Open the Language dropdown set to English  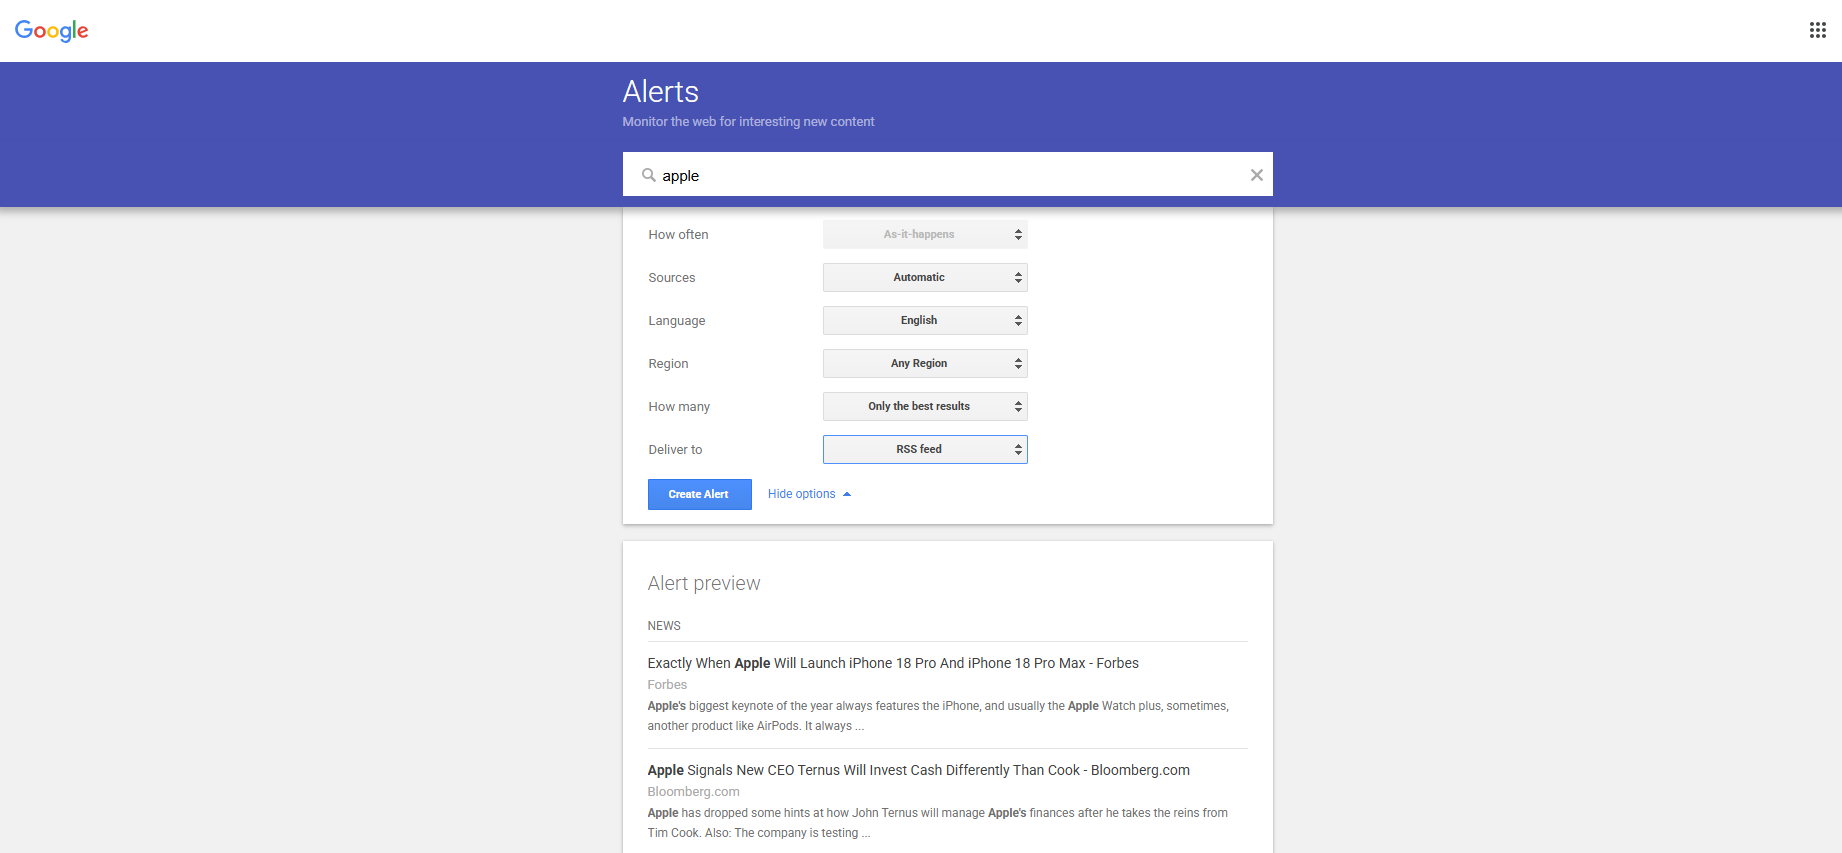(925, 320)
